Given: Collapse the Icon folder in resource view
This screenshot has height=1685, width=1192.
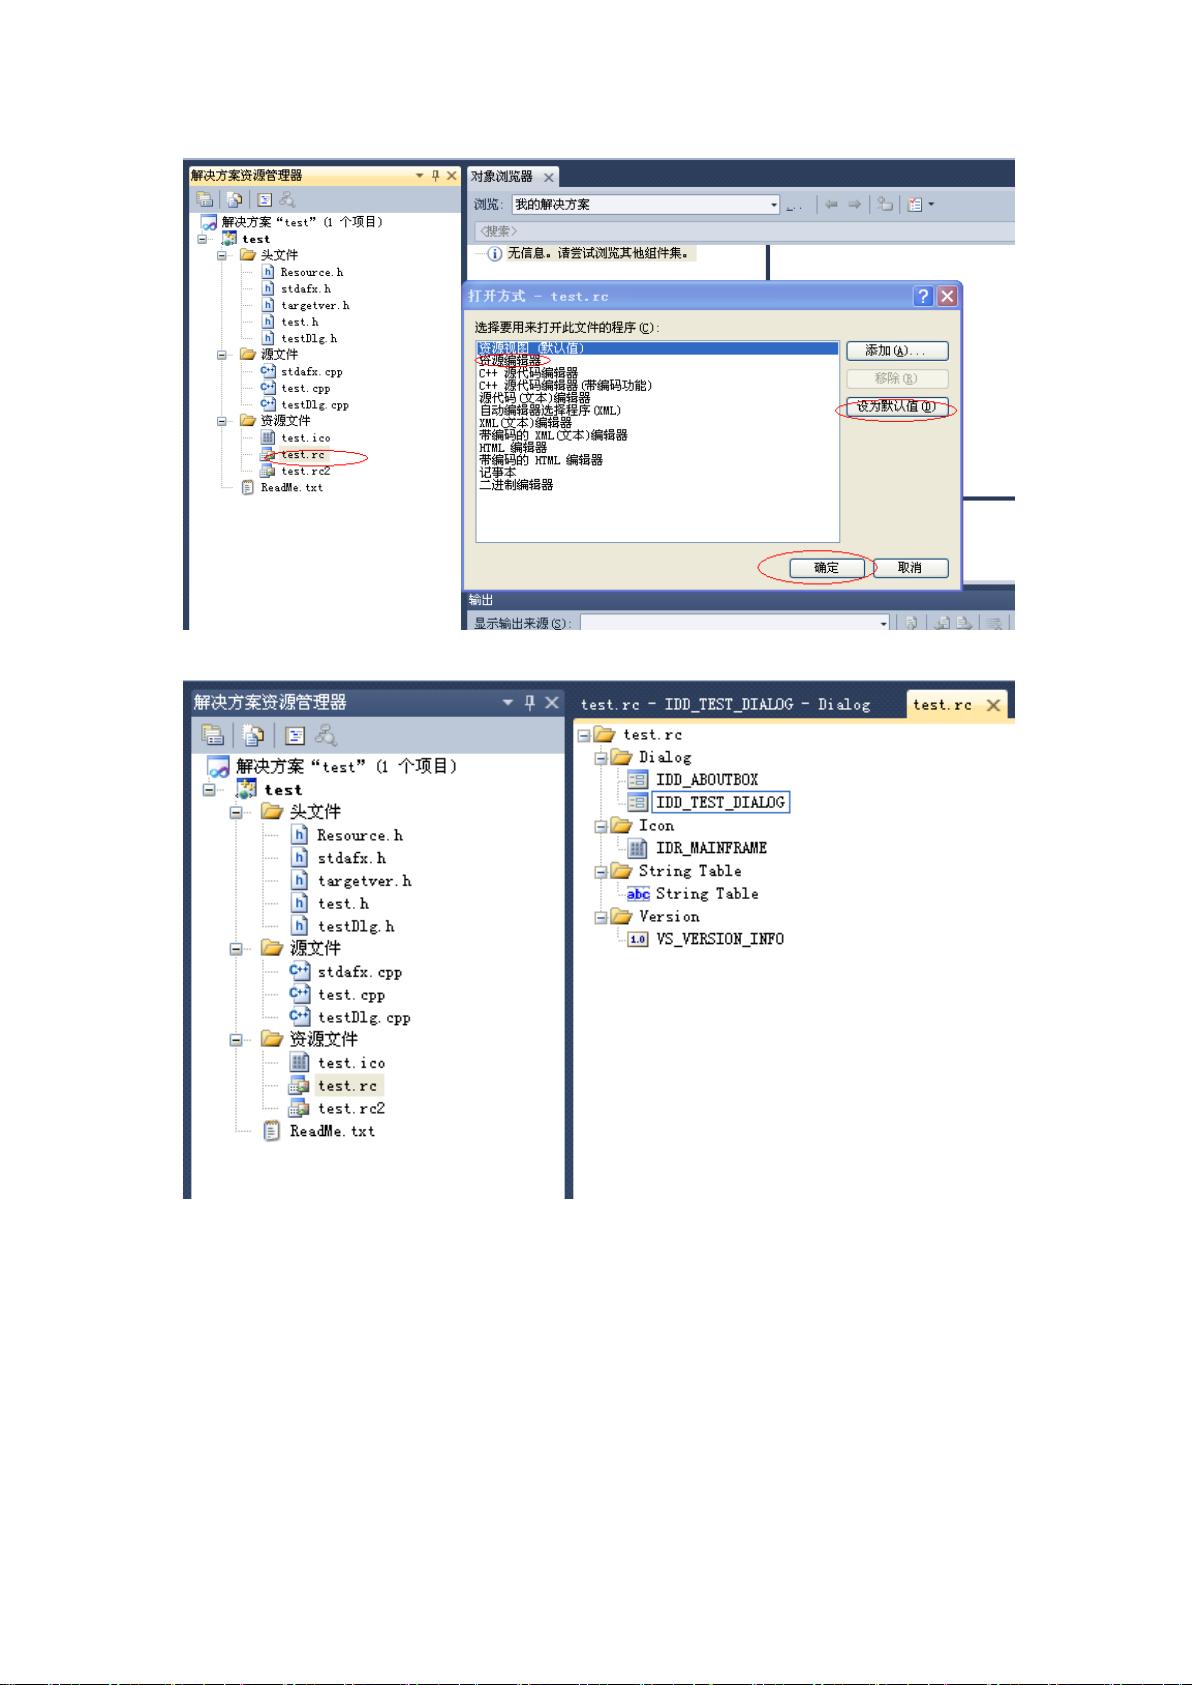Looking at the screenshot, I should (x=600, y=826).
